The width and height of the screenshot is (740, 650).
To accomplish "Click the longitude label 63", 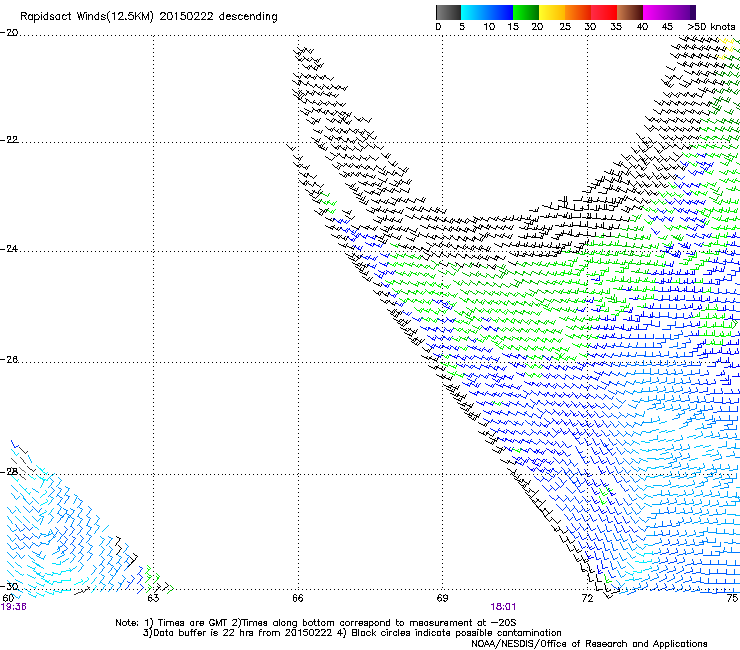I will pyautogui.click(x=153, y=598).
